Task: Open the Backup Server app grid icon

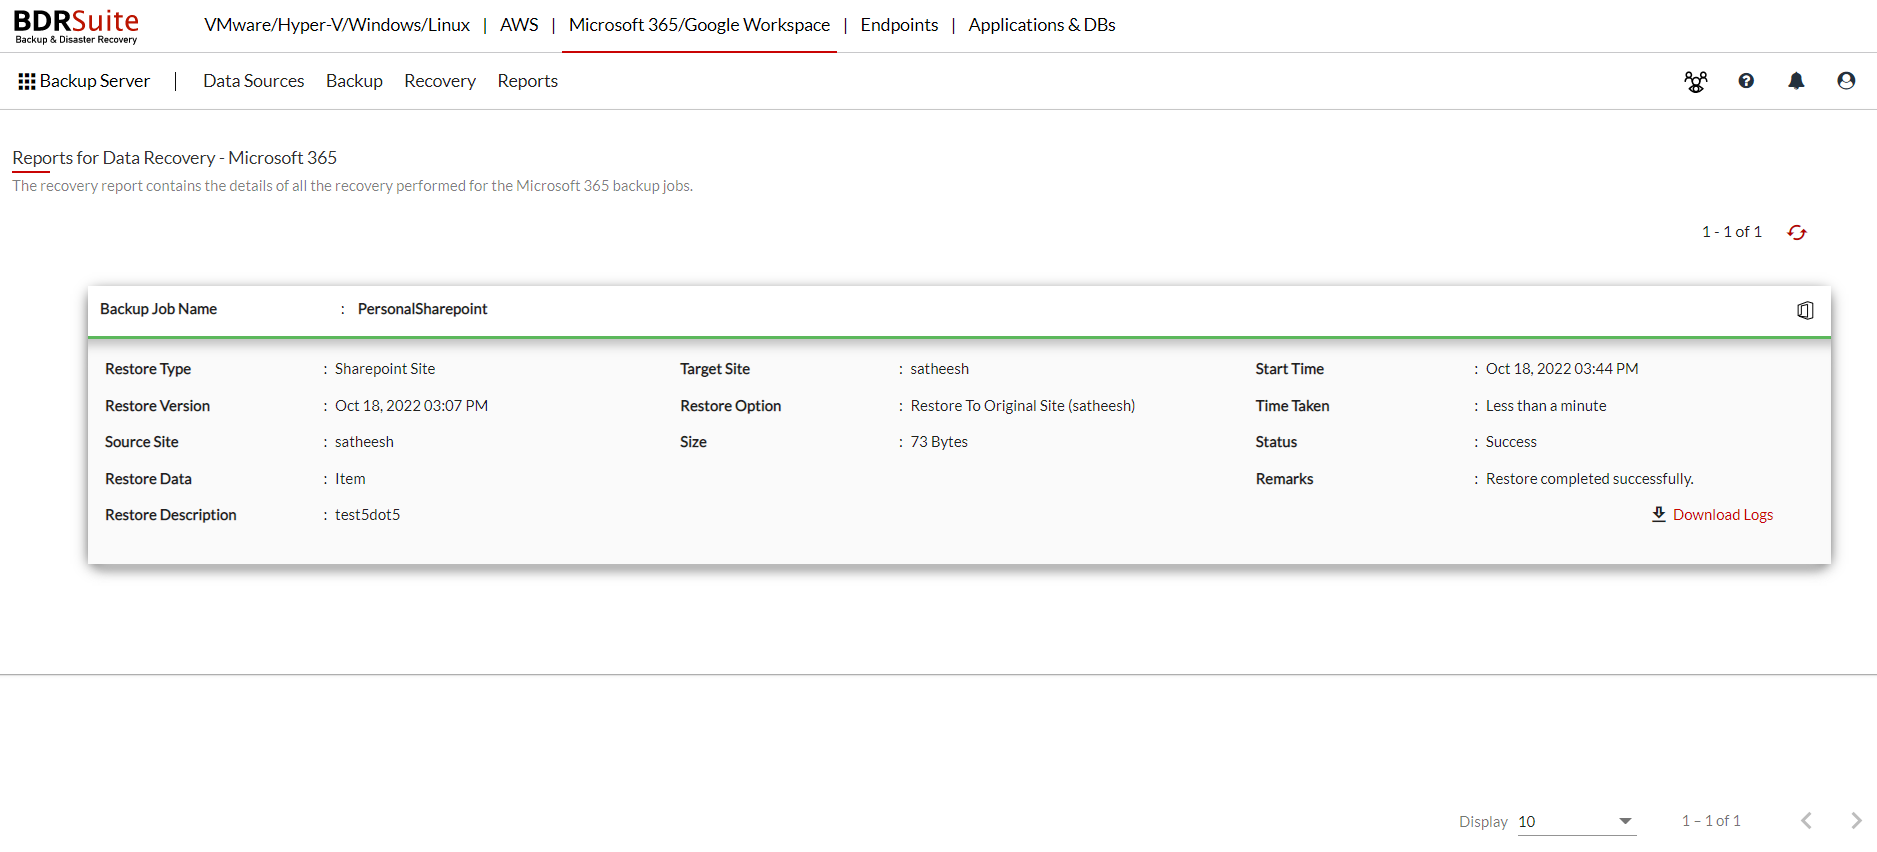Action: pos(27,81)
